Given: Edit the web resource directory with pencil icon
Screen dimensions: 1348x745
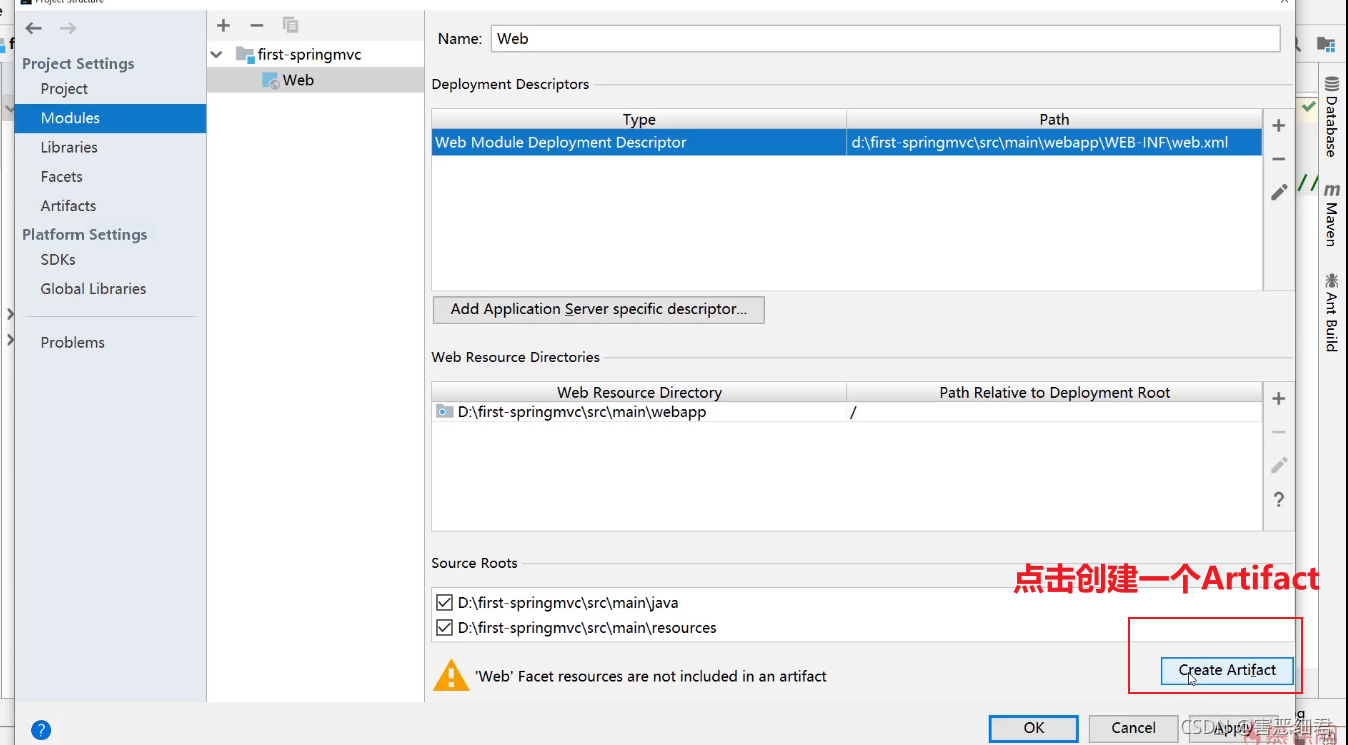Looking at the screenshot, I should point(1278,465).
